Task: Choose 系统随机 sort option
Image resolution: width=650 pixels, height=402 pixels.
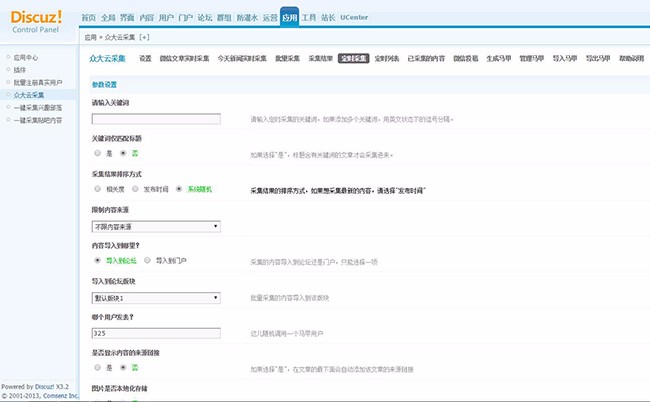Action: (x=179, y=189)
